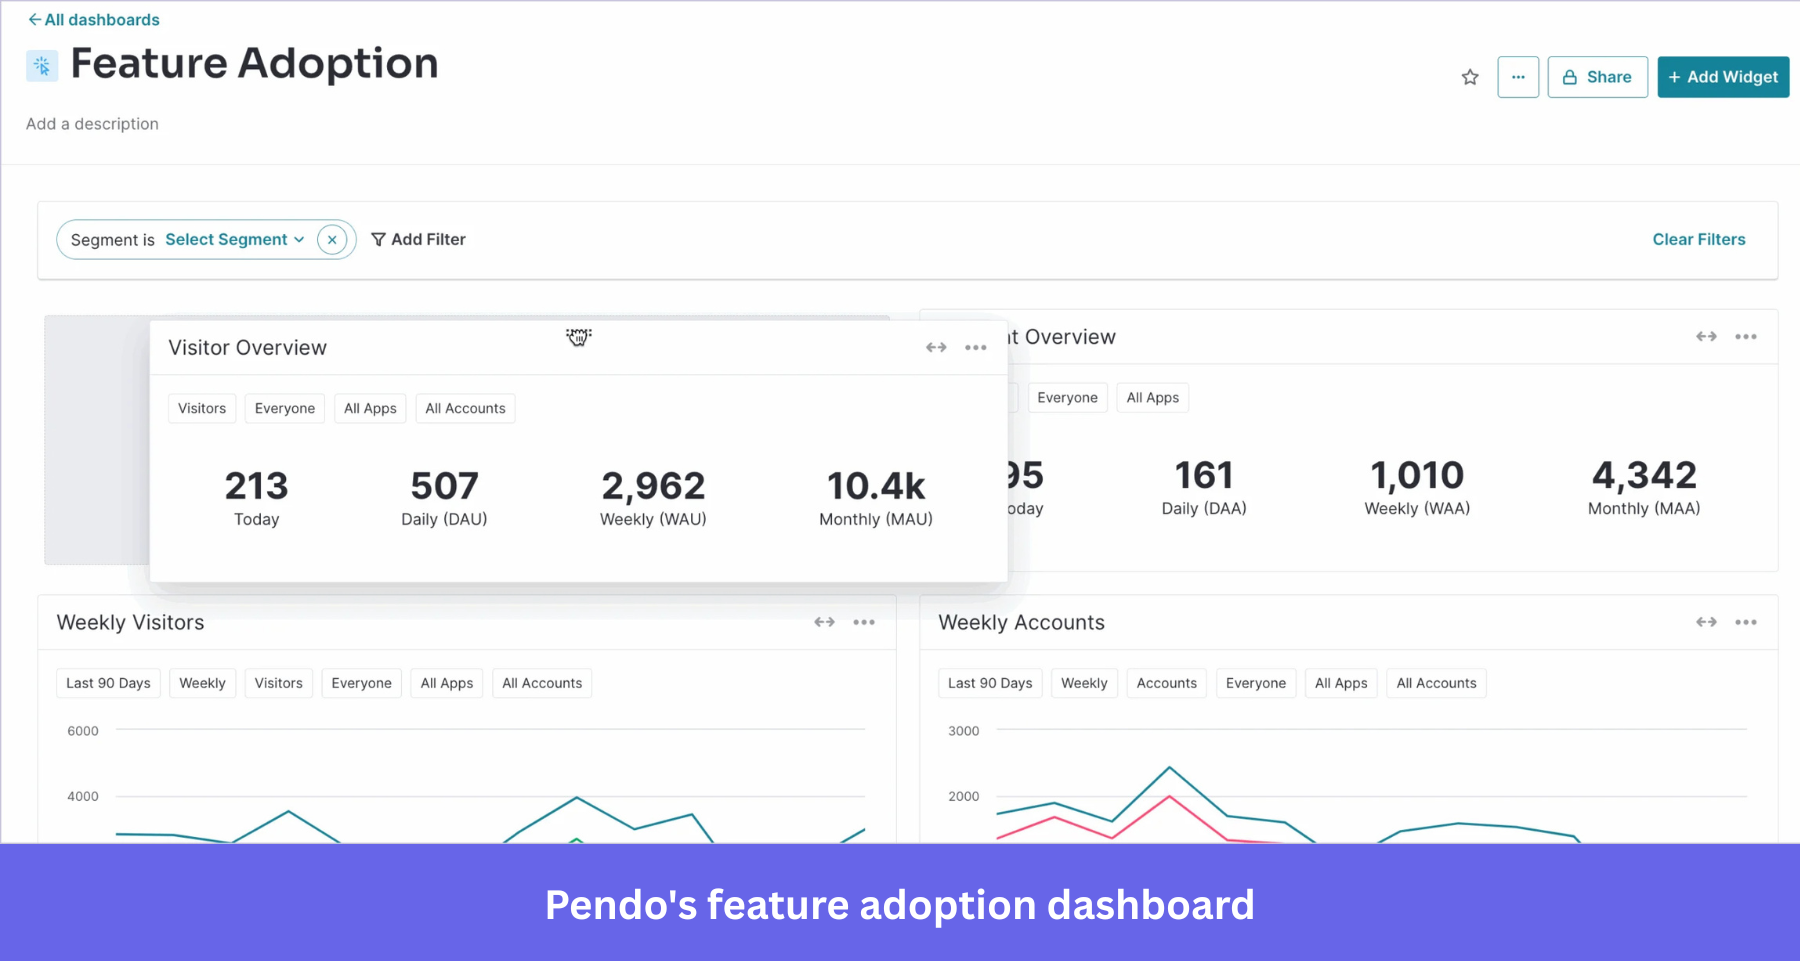Screen dimensions: 1800x961
Task: Favorite the dashboard with star icon
Action: tap(1469, 77)
